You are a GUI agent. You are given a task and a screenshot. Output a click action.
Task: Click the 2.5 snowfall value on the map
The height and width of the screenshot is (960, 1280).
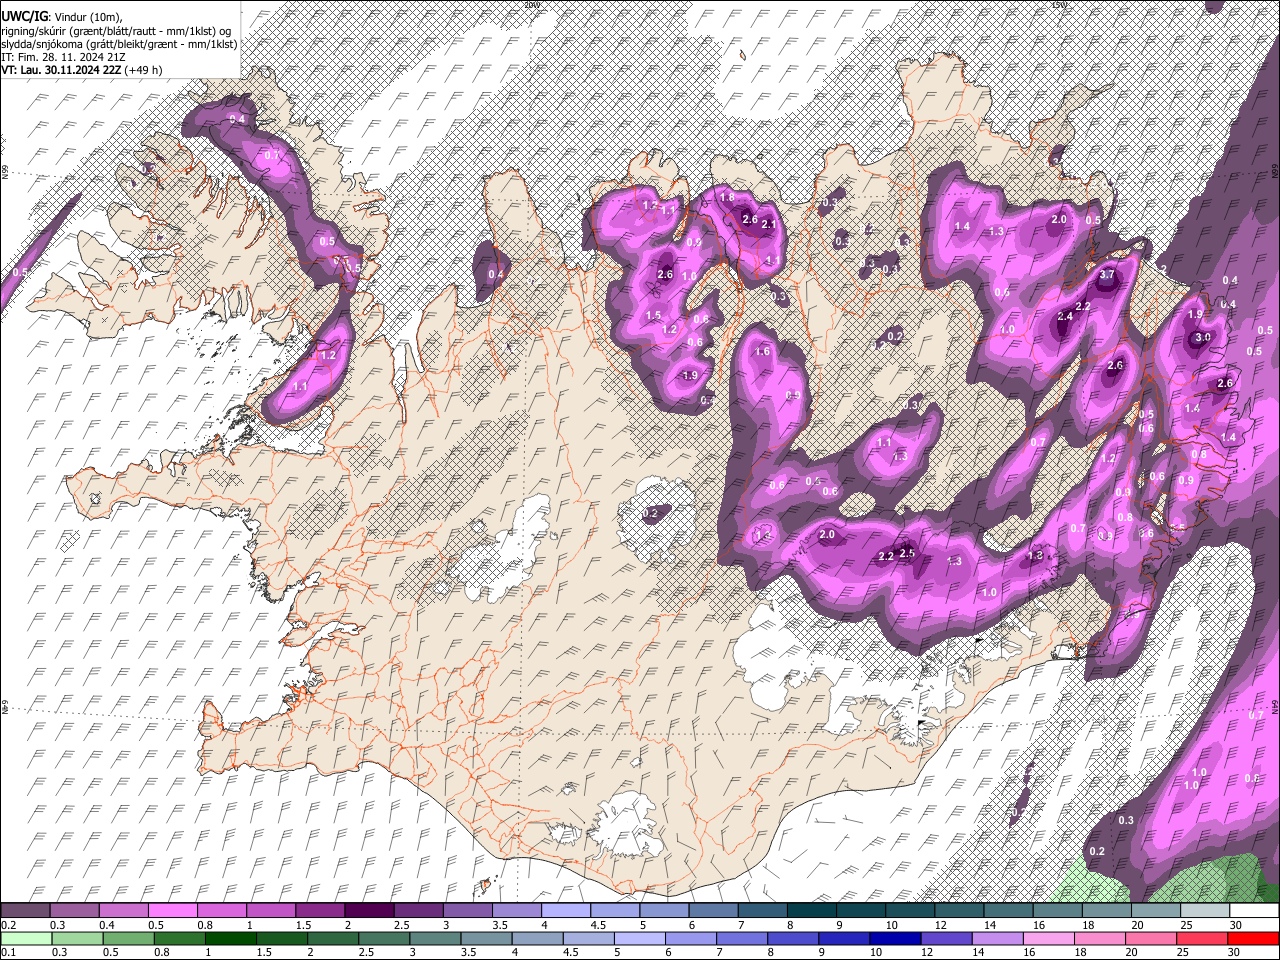pyautogui.click(x=908, y=553)
